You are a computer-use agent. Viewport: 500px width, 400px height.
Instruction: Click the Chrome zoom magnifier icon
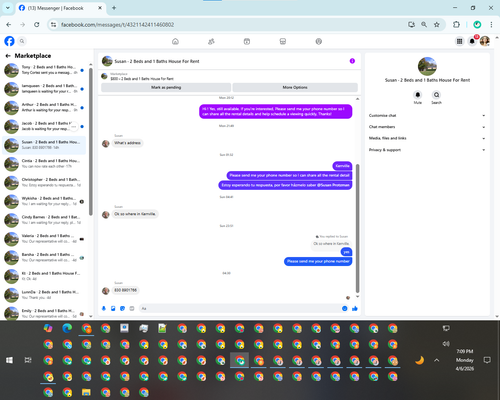424,24
